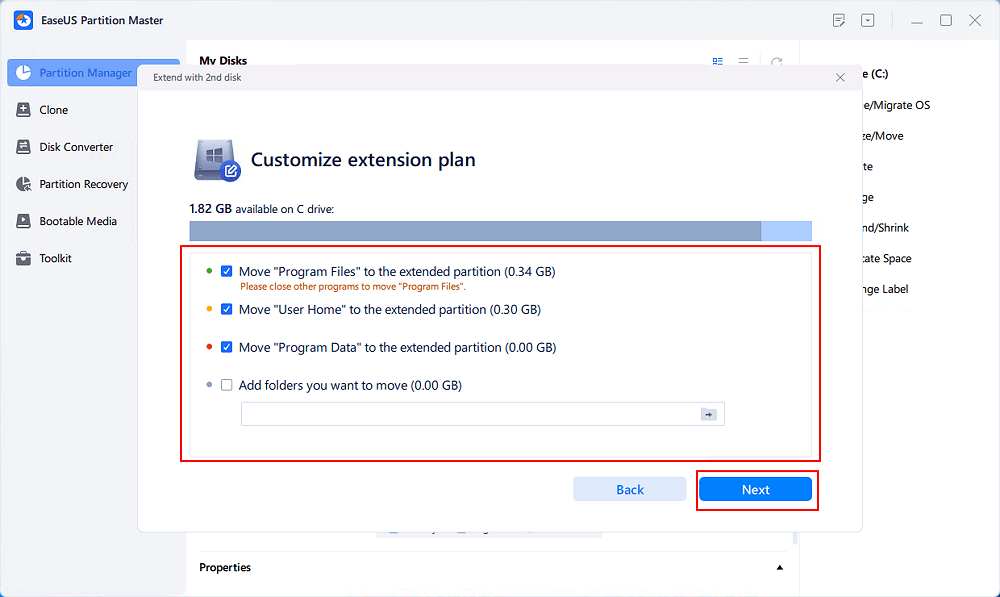
Task: Open Disk Converter from the sidebar
Action: (75, 147)
